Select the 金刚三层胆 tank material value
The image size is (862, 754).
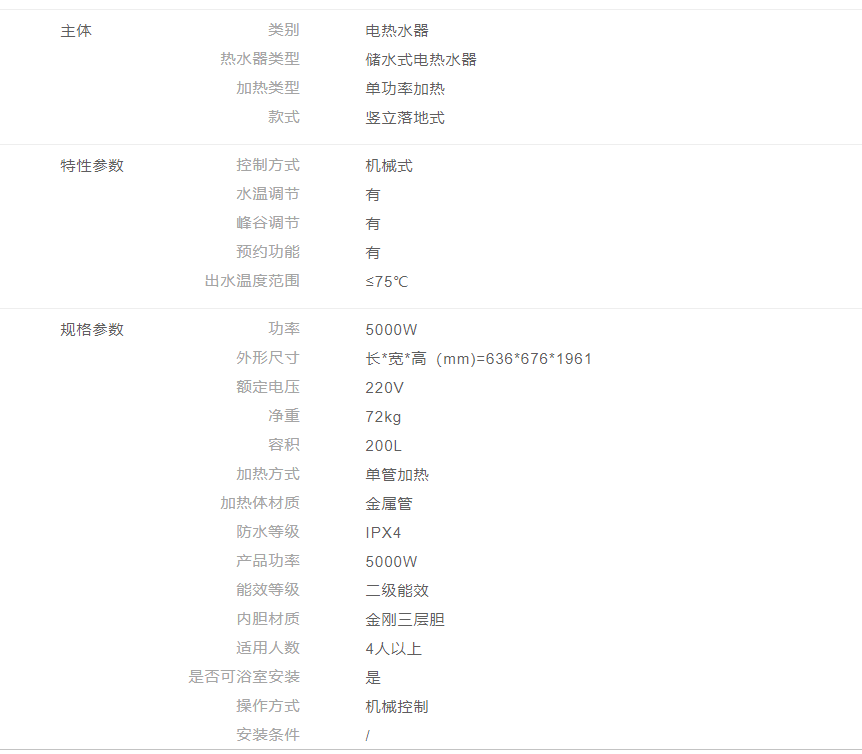point(405,620)
